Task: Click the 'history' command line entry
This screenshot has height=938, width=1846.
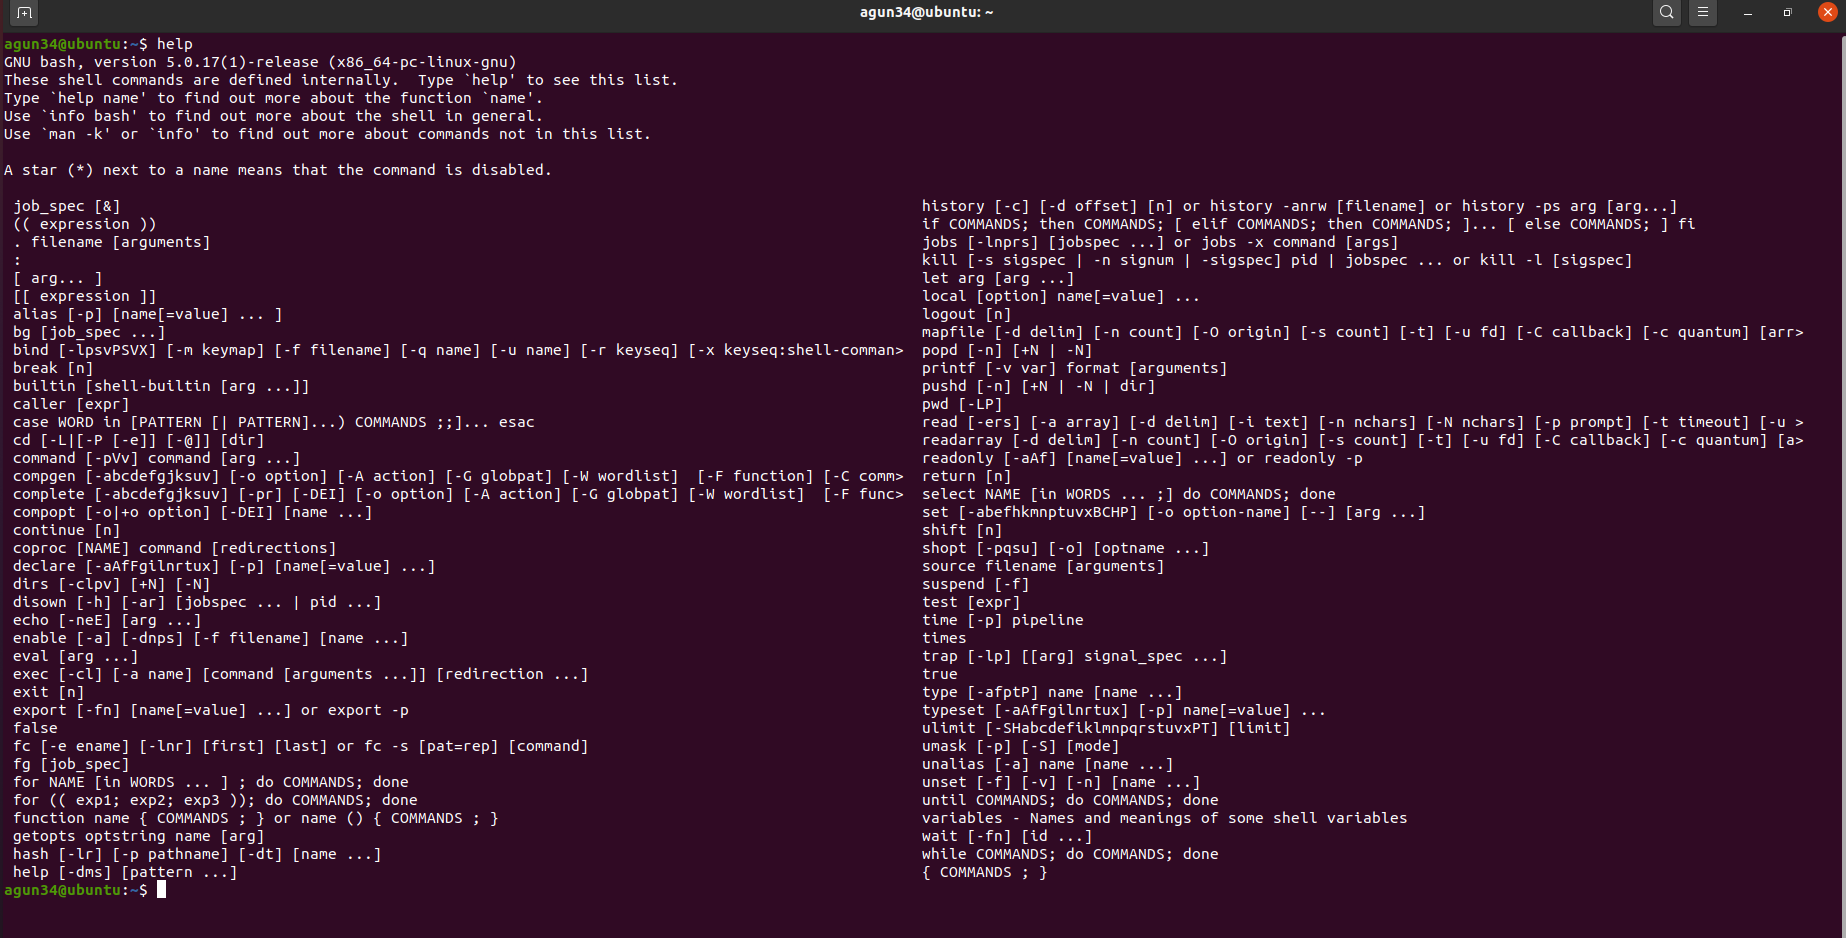Action: click(x=1299, y=206)
